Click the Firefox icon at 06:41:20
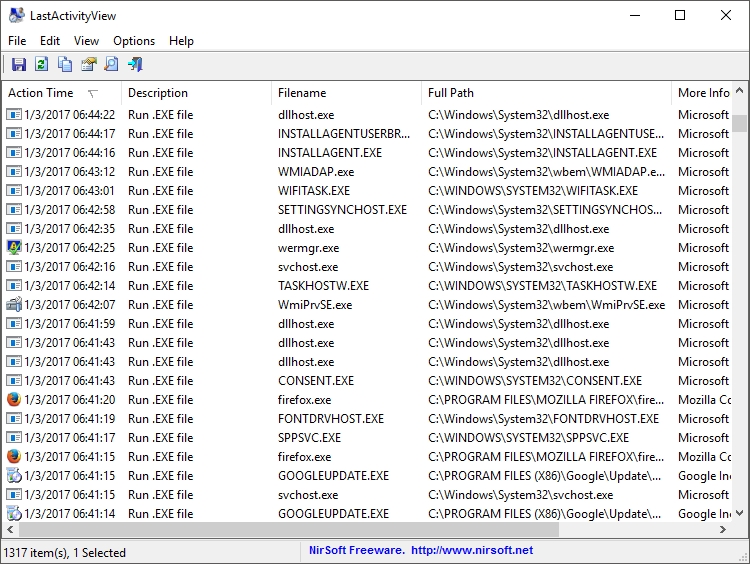Viewport: 750px width, 564px height. click(x=14, y=399)
